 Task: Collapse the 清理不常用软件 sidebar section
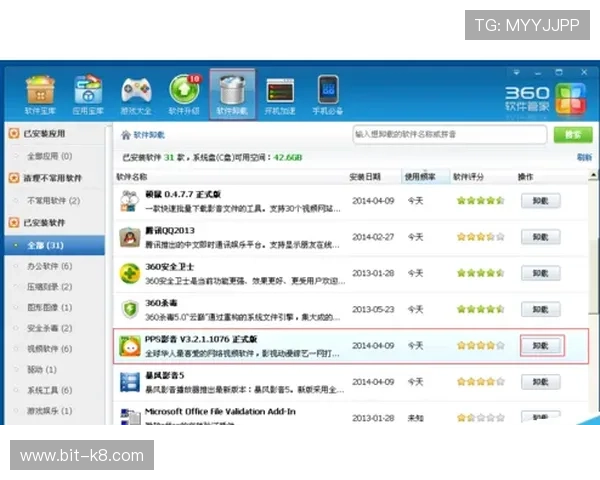coord(14,178)
